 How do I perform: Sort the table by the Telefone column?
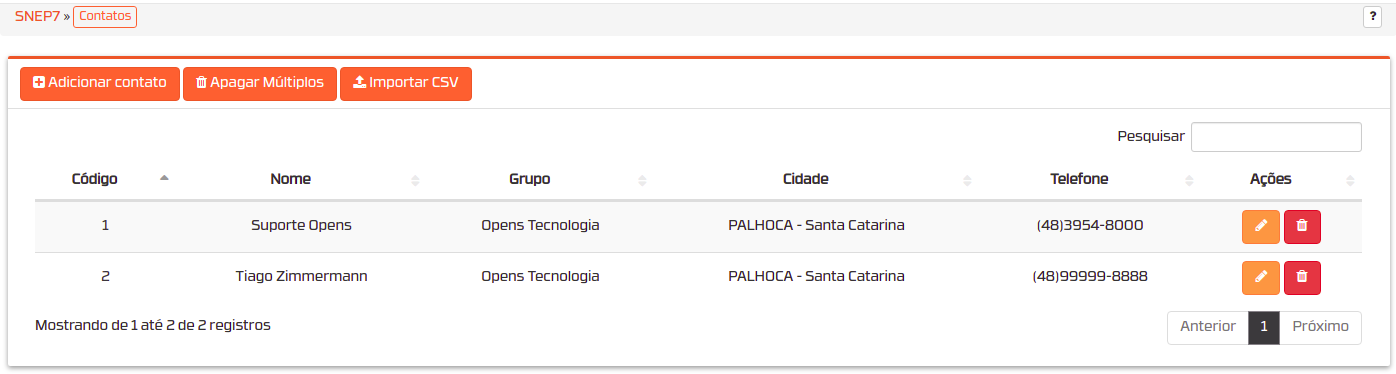tap(1079, 179)
